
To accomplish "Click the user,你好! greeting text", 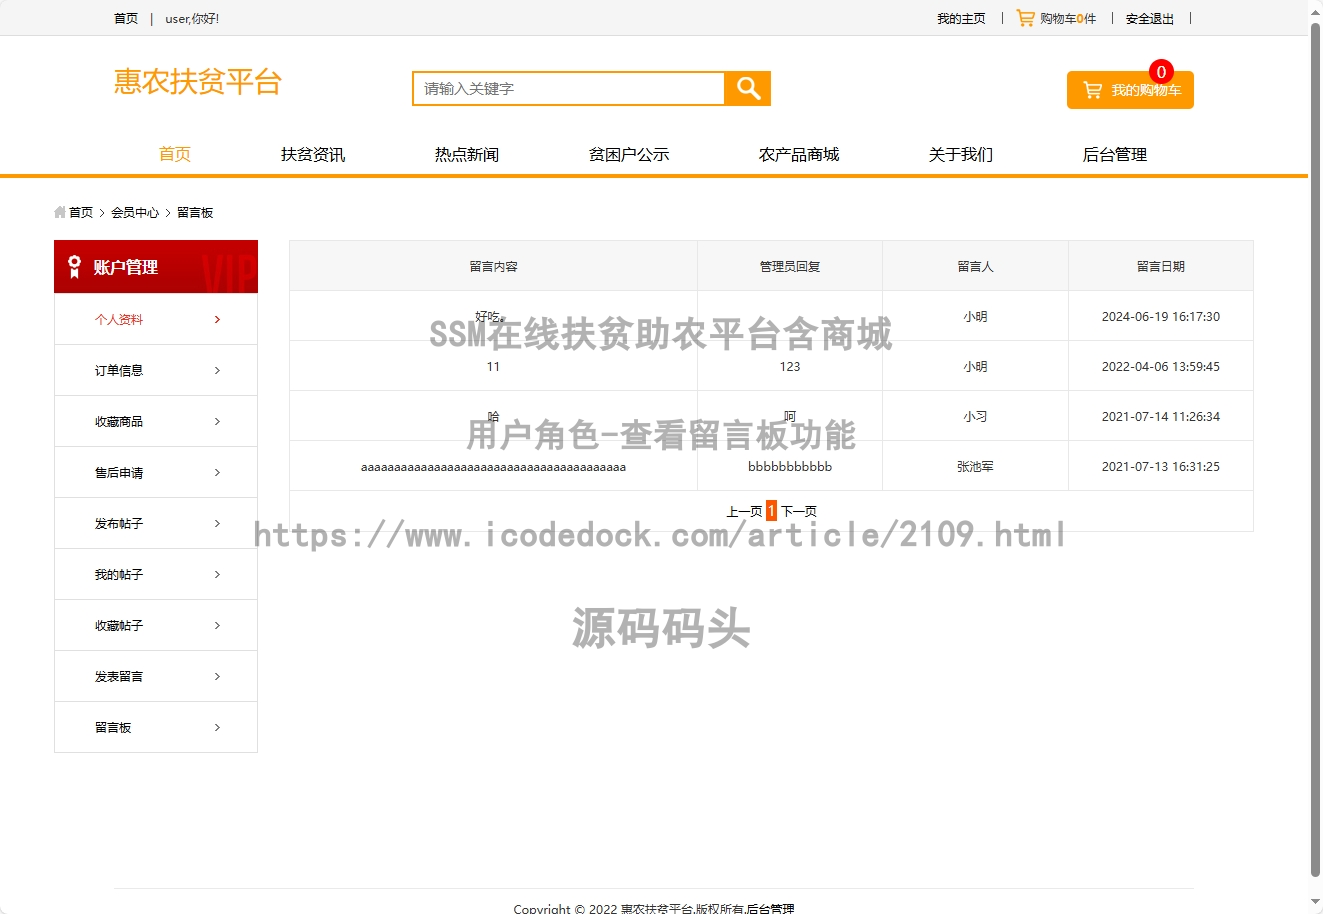I will click(192, 18).
